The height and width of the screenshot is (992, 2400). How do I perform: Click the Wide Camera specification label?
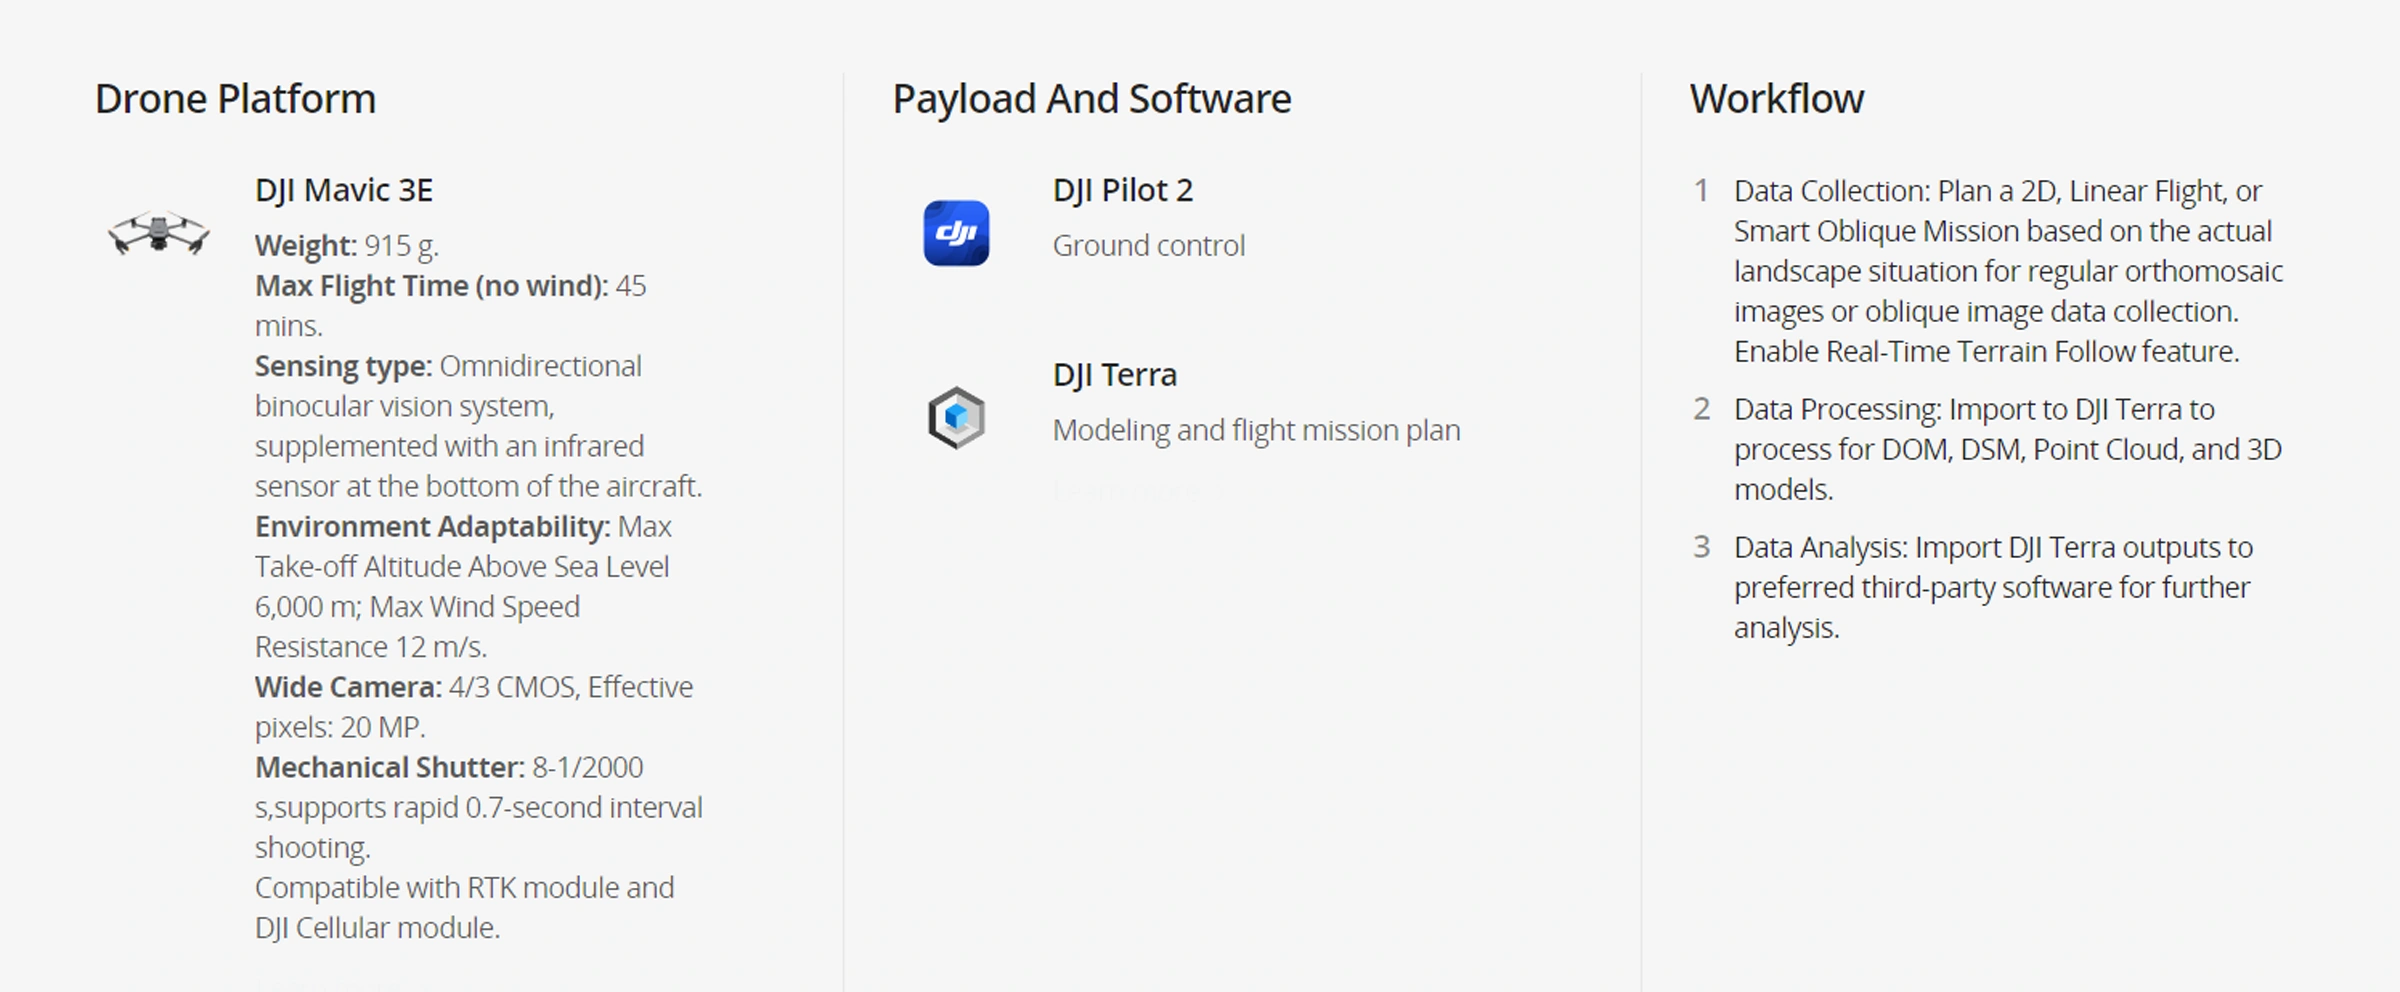348,687
